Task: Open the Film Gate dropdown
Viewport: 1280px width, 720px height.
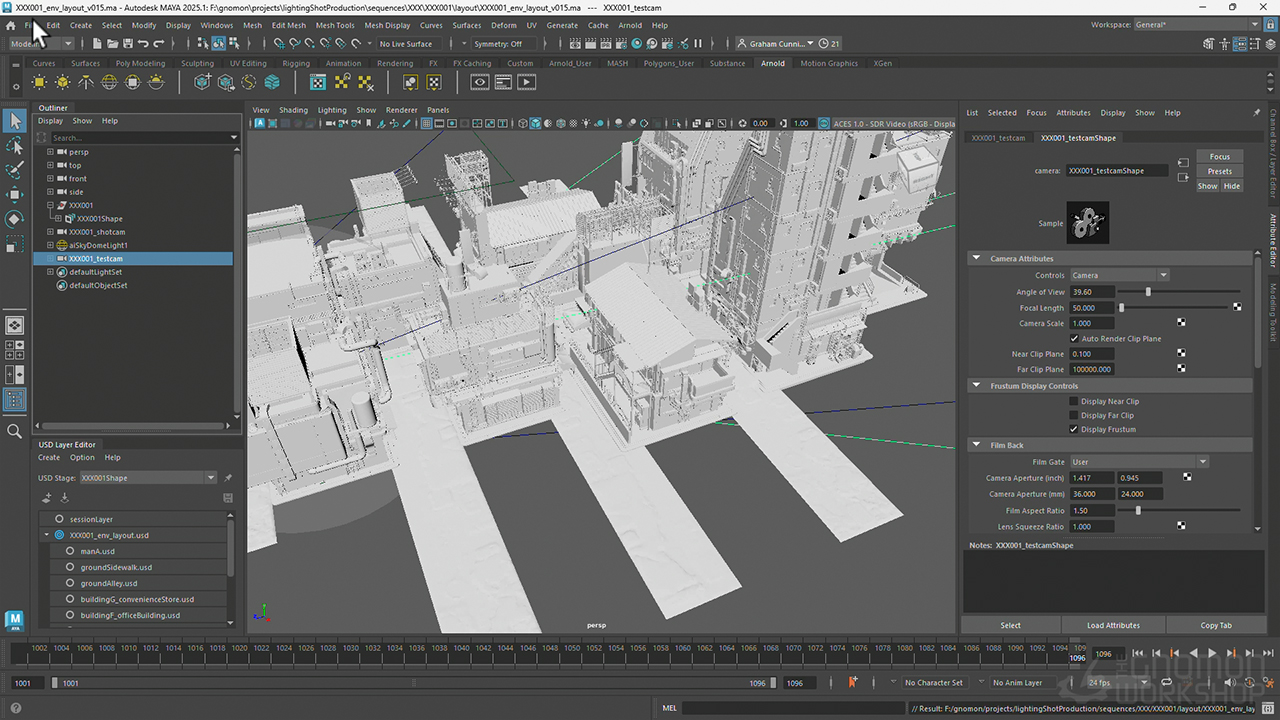Action: [x=1138, y=462]
